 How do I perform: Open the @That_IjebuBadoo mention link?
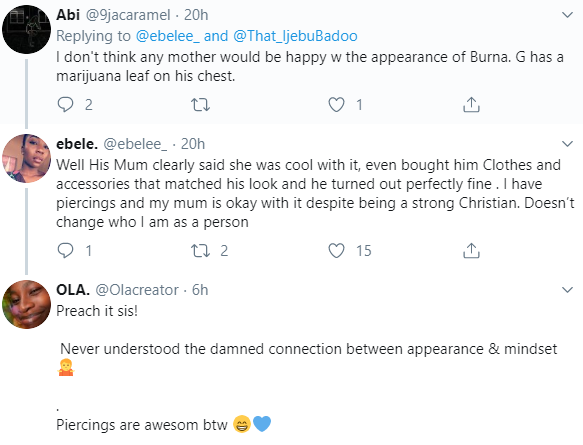point(295,36)
